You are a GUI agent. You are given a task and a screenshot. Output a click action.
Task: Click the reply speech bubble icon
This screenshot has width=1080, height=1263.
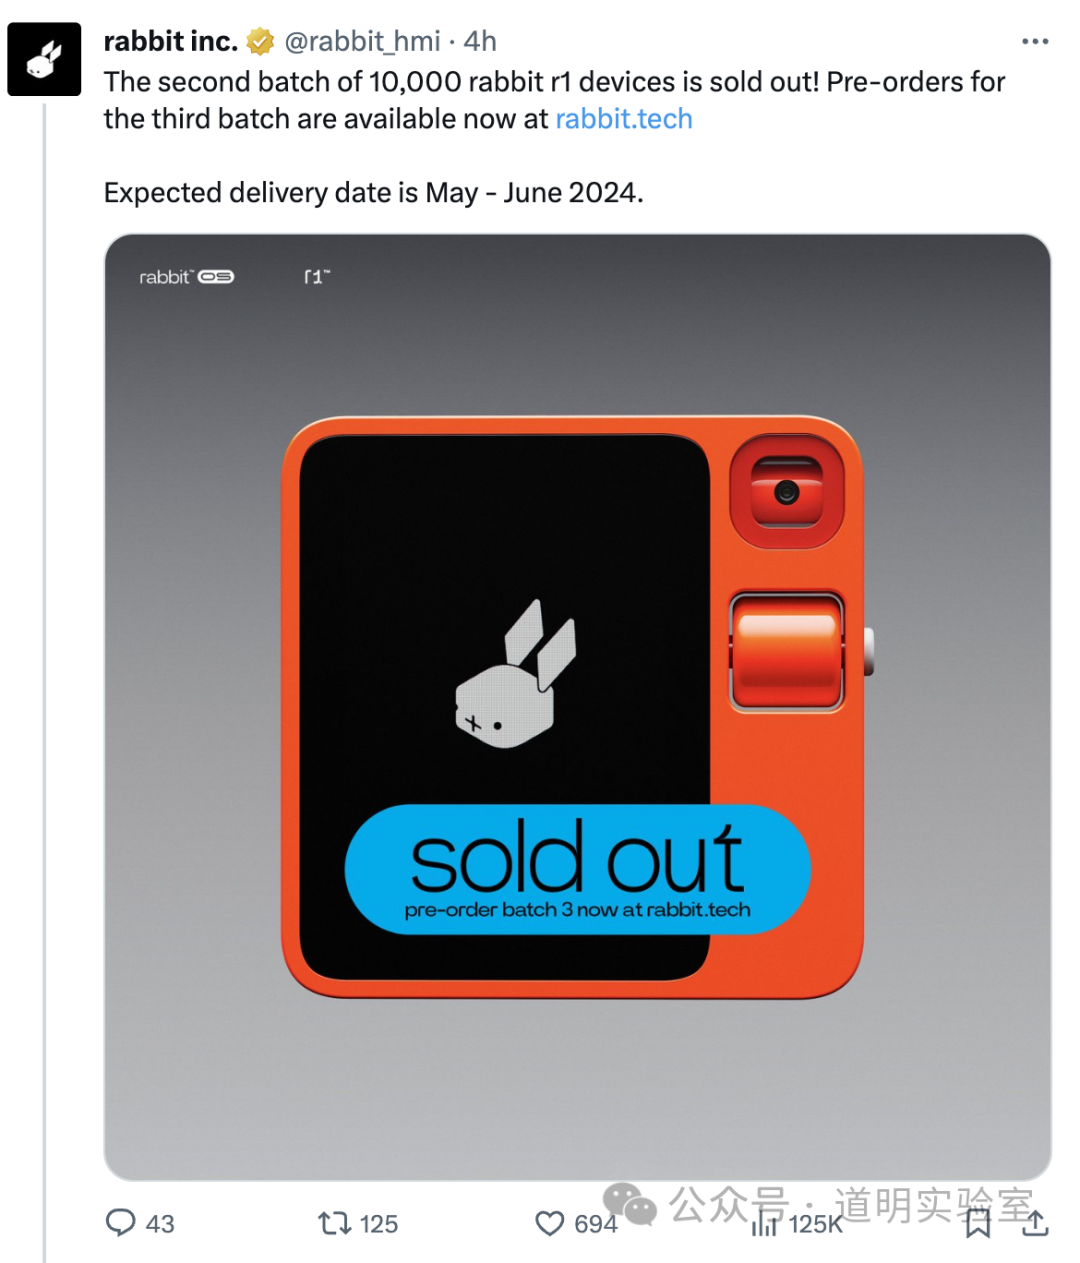[121, 1223]
